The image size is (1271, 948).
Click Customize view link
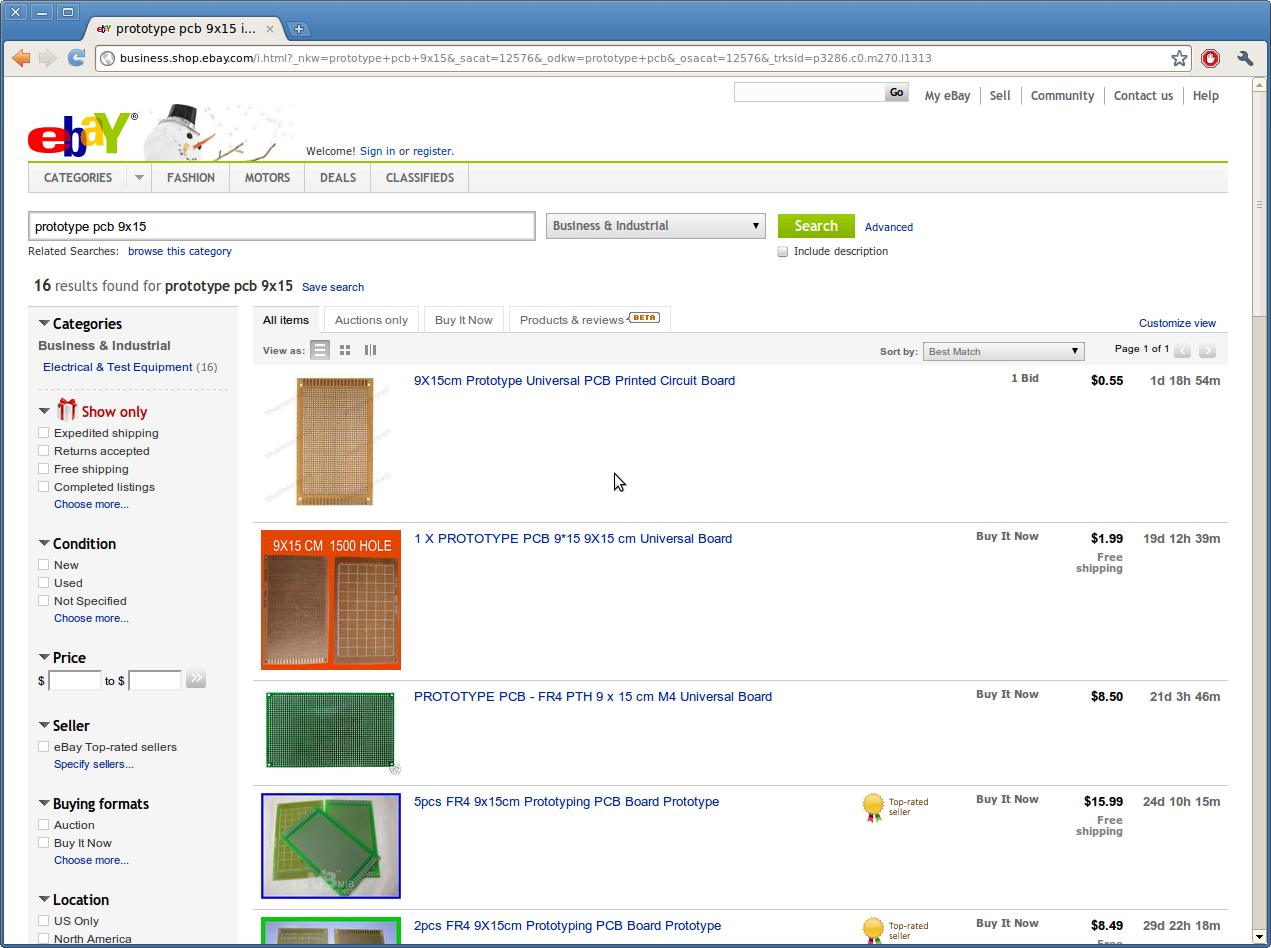[1177, 323]
